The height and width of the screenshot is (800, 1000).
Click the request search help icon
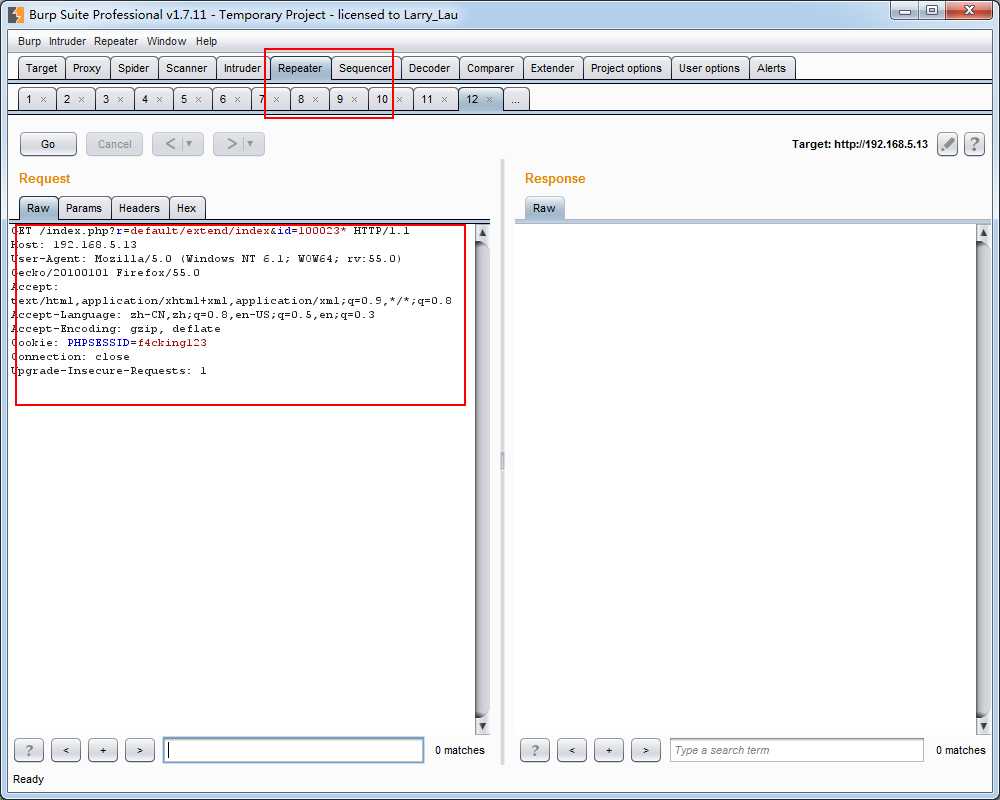click(29, 750)
